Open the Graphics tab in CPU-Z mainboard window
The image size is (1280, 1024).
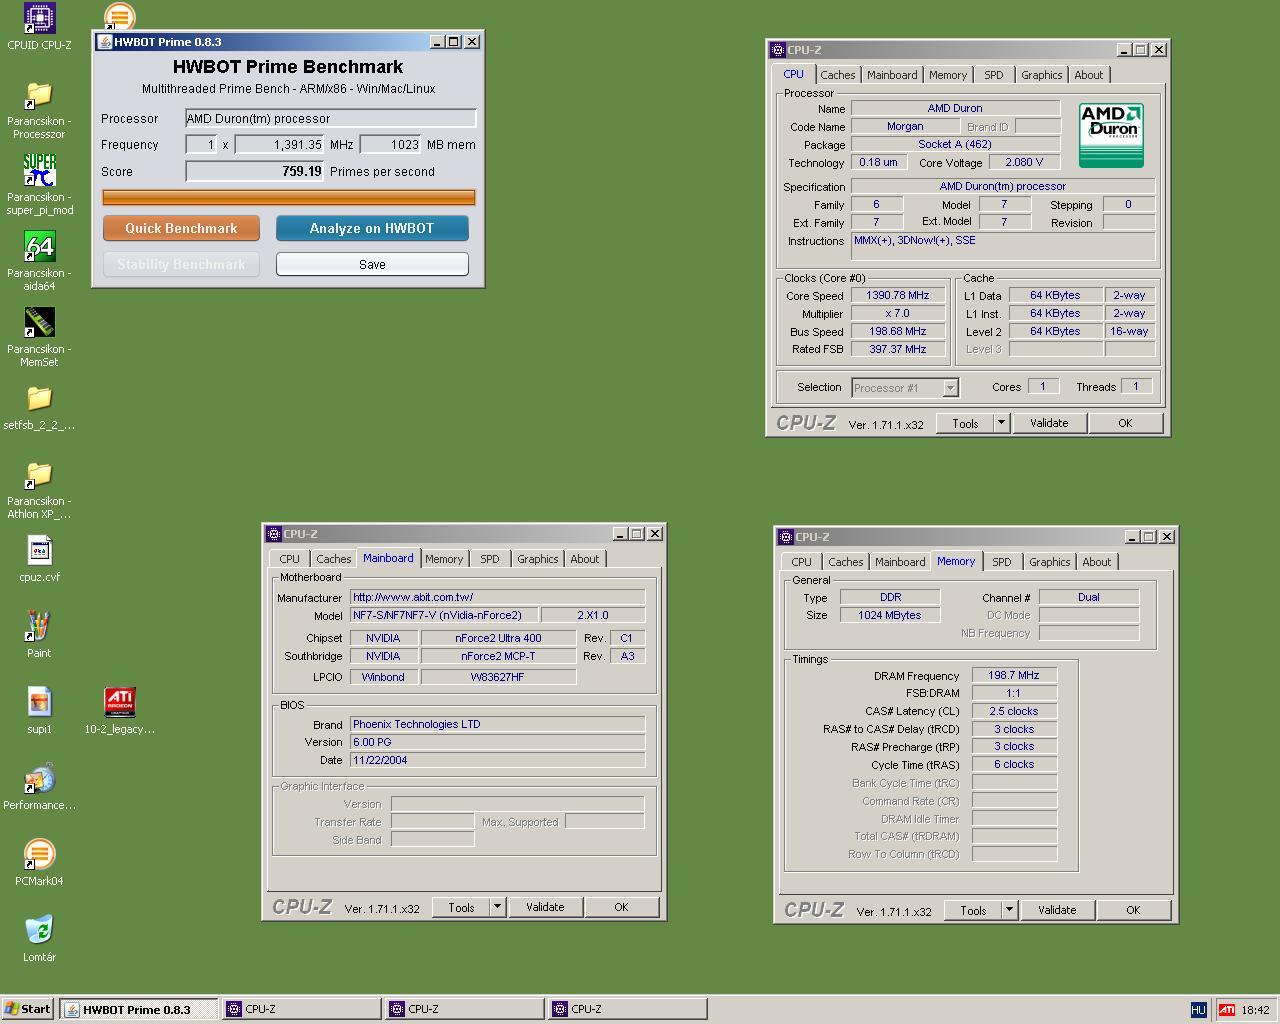tap(537, 559)
